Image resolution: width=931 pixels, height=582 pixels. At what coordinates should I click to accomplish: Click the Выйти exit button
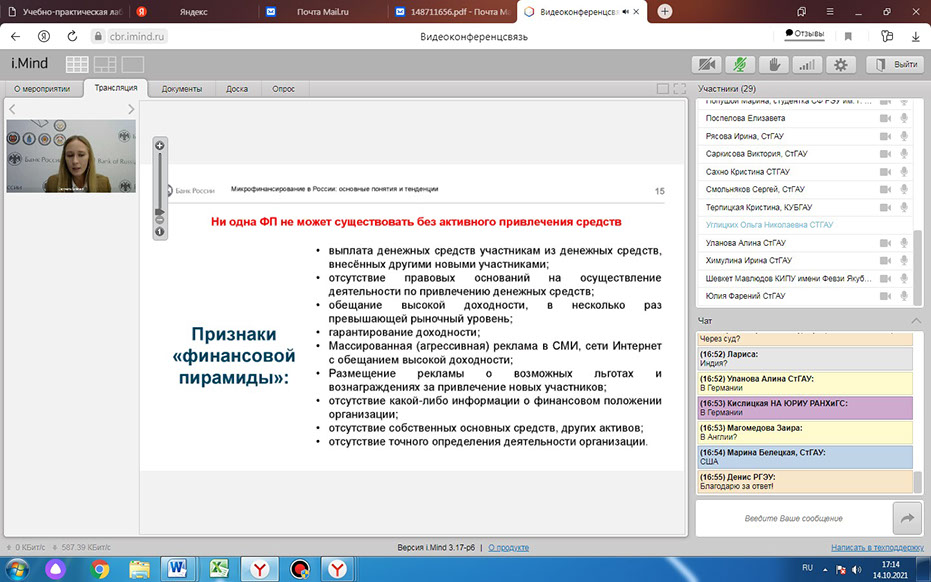[x=894, y=65]
